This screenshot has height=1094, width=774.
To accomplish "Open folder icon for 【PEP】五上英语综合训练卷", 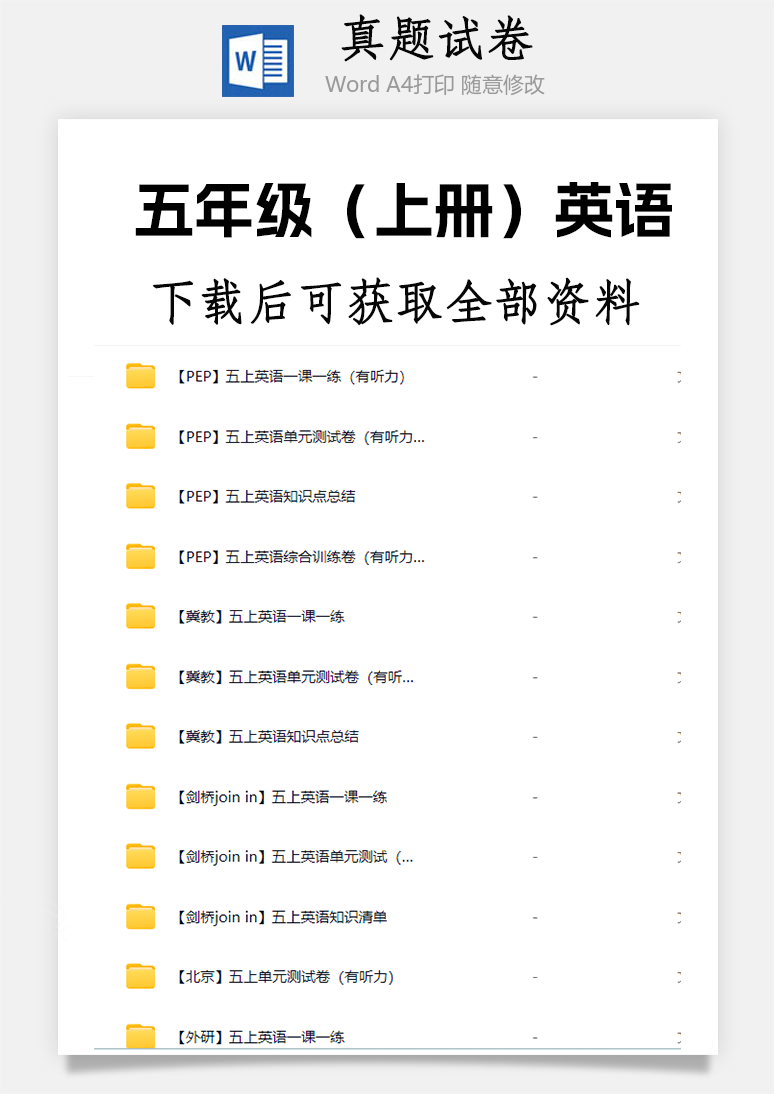I will [140, 556].
